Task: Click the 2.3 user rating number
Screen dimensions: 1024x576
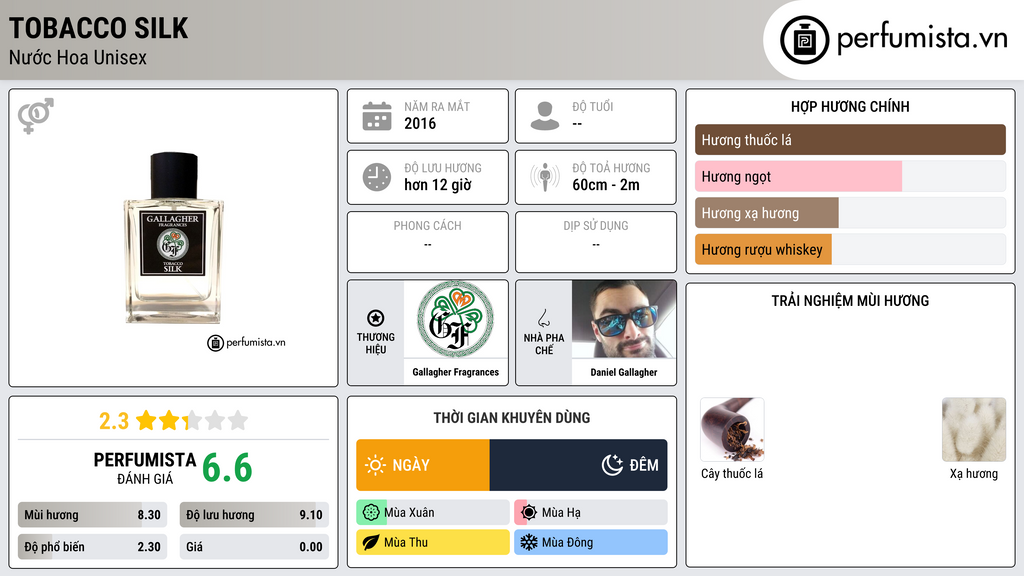Action: click(x=114, y=421)
